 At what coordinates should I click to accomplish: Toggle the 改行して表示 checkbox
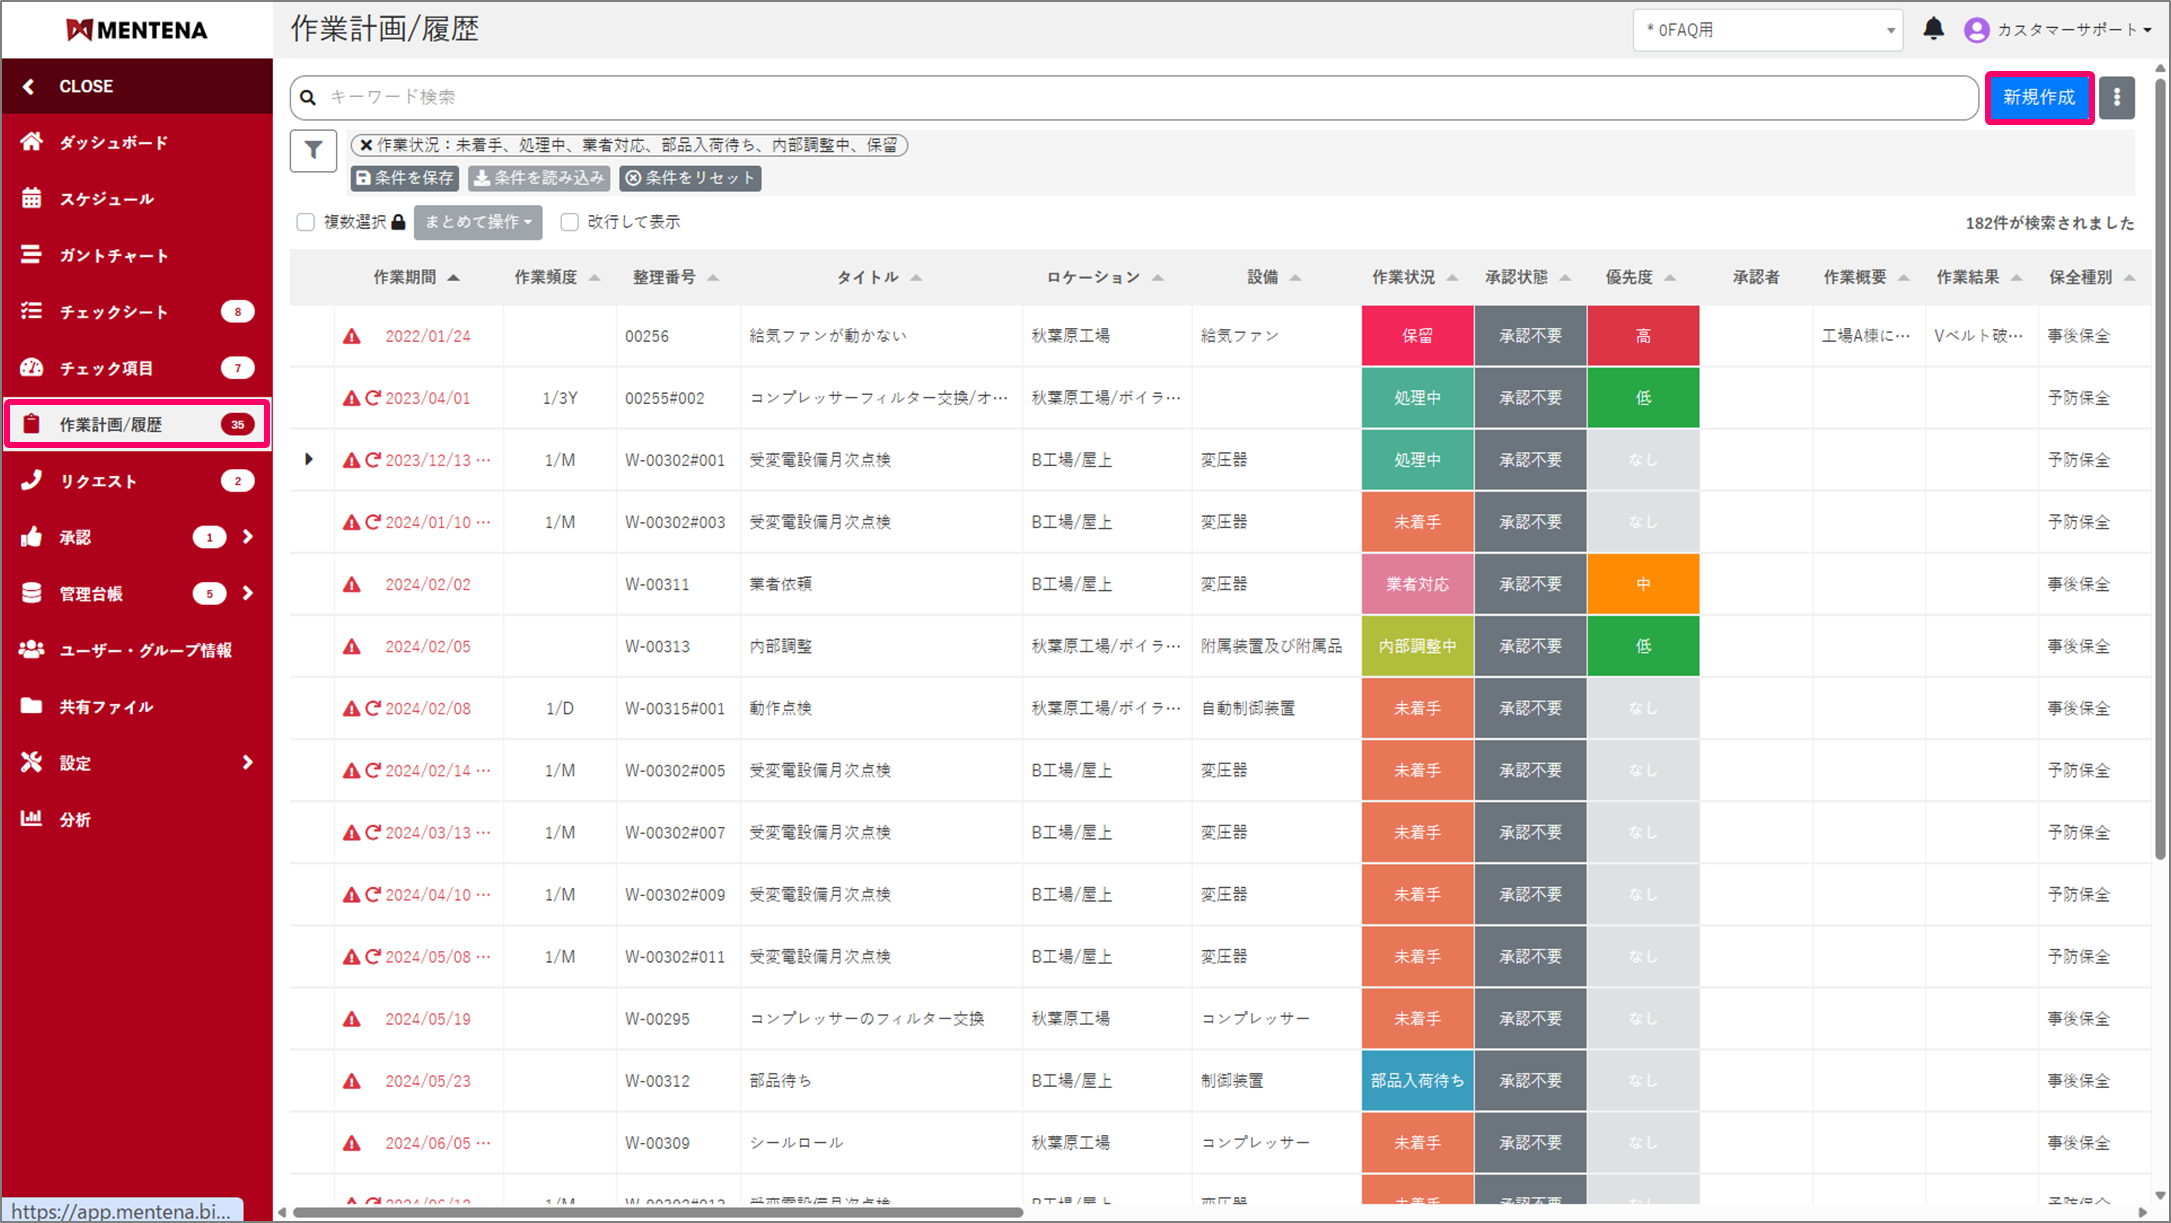point(570,222)
